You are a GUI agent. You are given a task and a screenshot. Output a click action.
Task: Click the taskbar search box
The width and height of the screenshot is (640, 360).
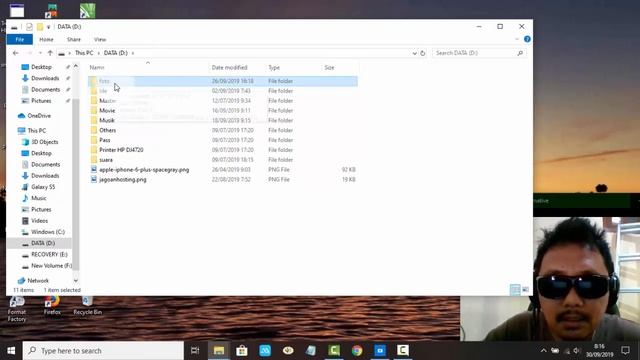103,351
